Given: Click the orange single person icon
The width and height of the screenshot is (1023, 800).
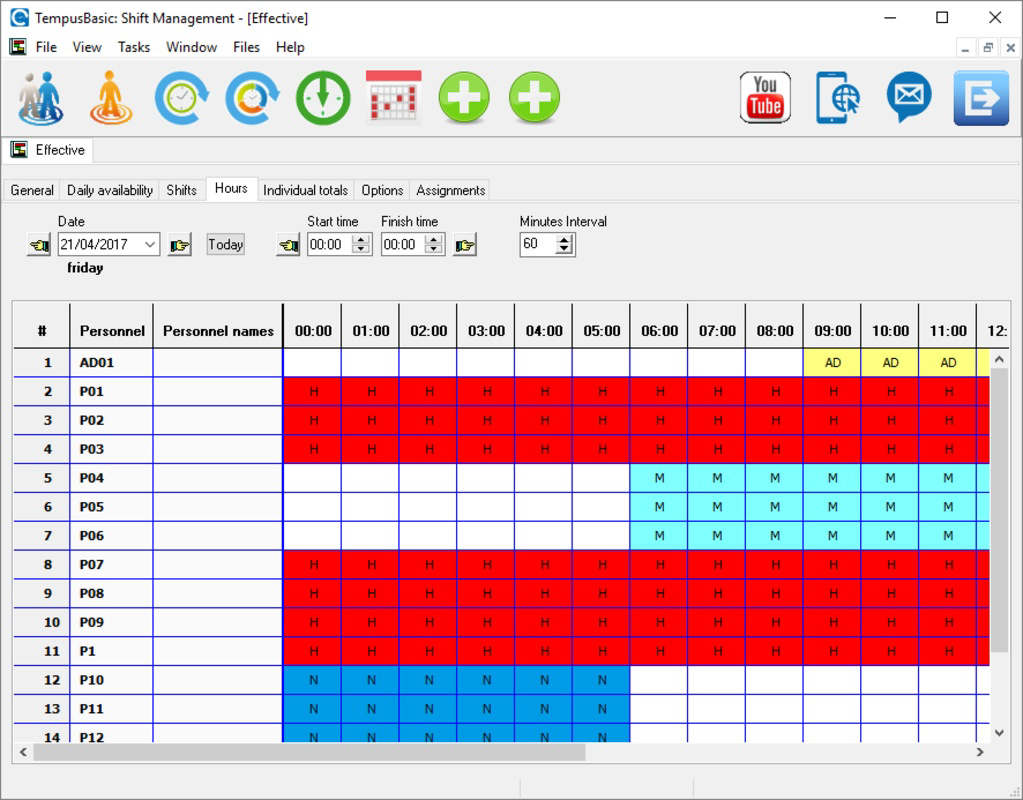Looking at the screenshot, I should click(111, 98).
